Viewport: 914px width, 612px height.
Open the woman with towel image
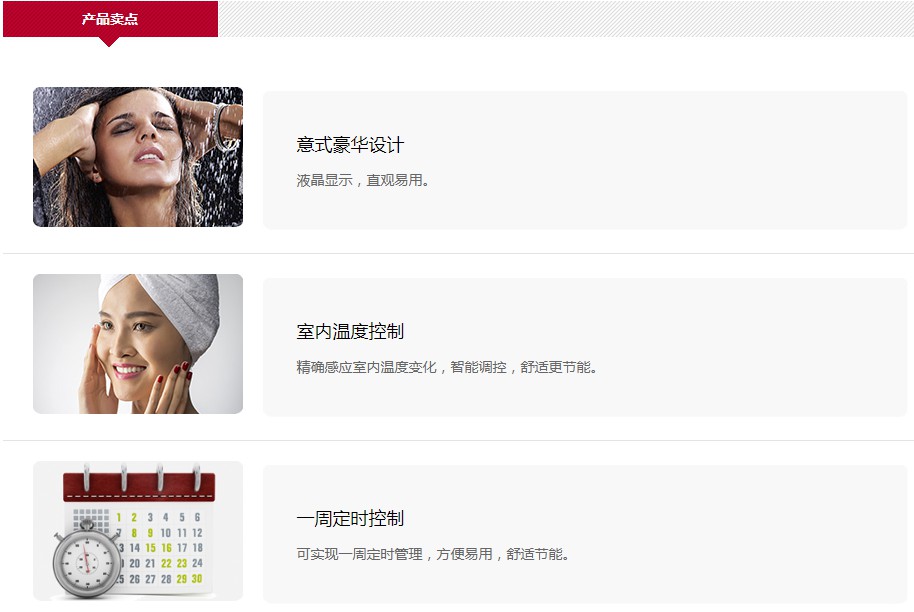(x=138, y=344)
